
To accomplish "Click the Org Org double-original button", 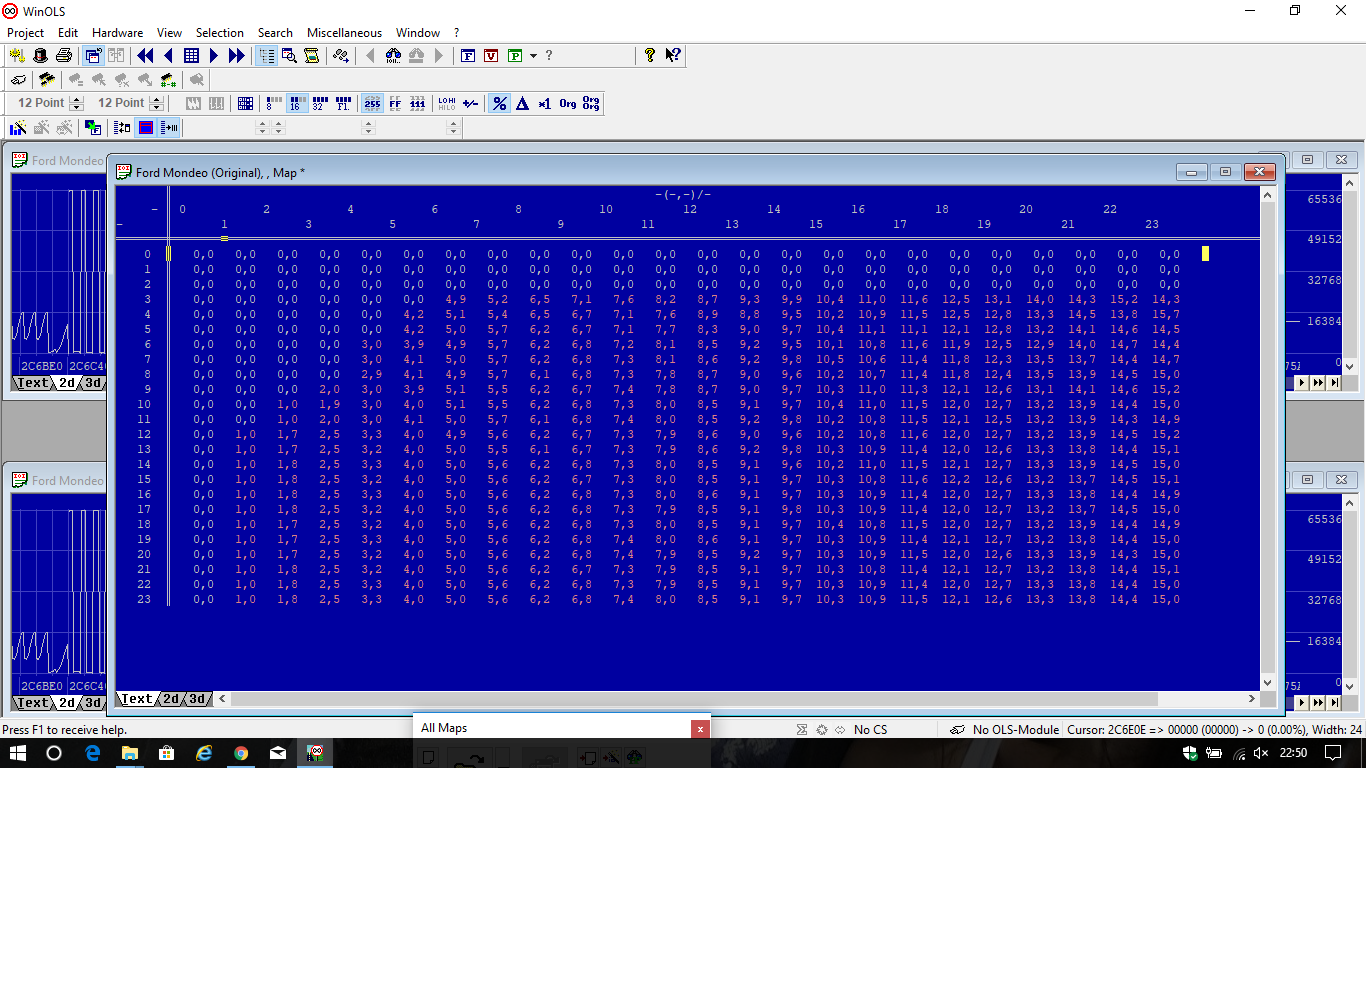I will tap(591, 103).
